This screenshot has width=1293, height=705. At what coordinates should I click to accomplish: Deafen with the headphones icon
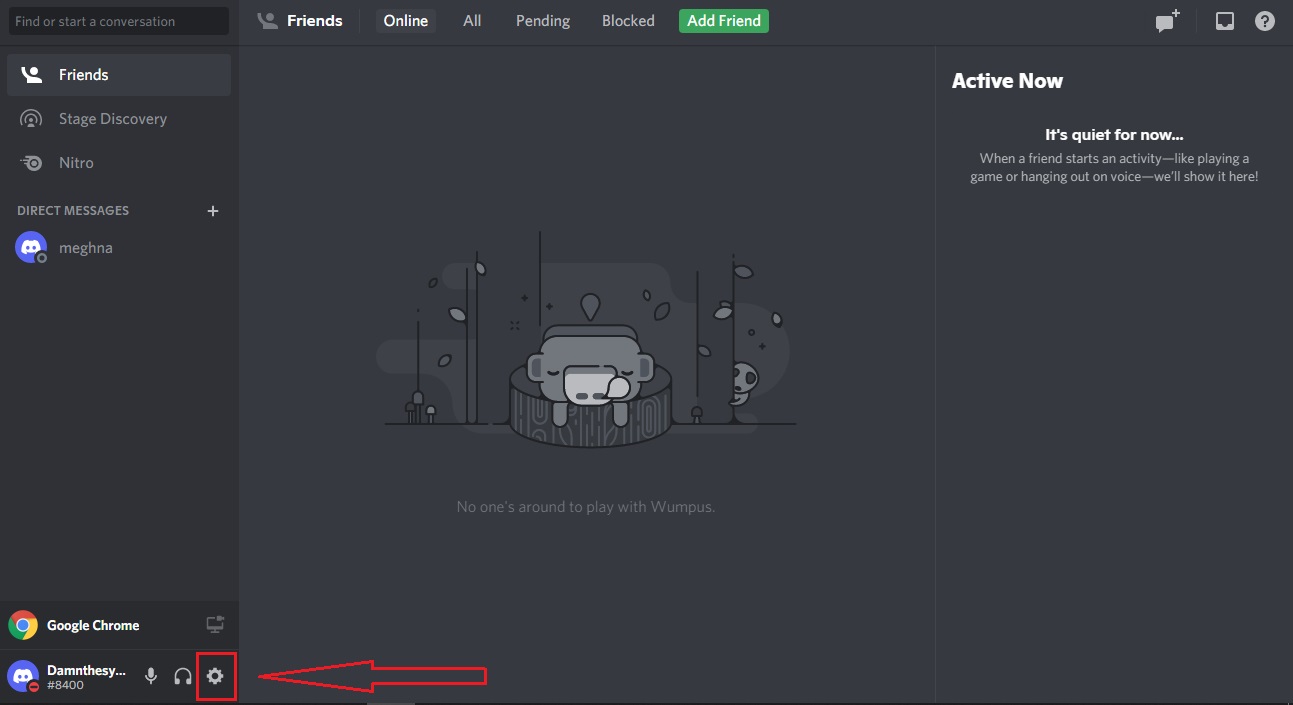182,677
